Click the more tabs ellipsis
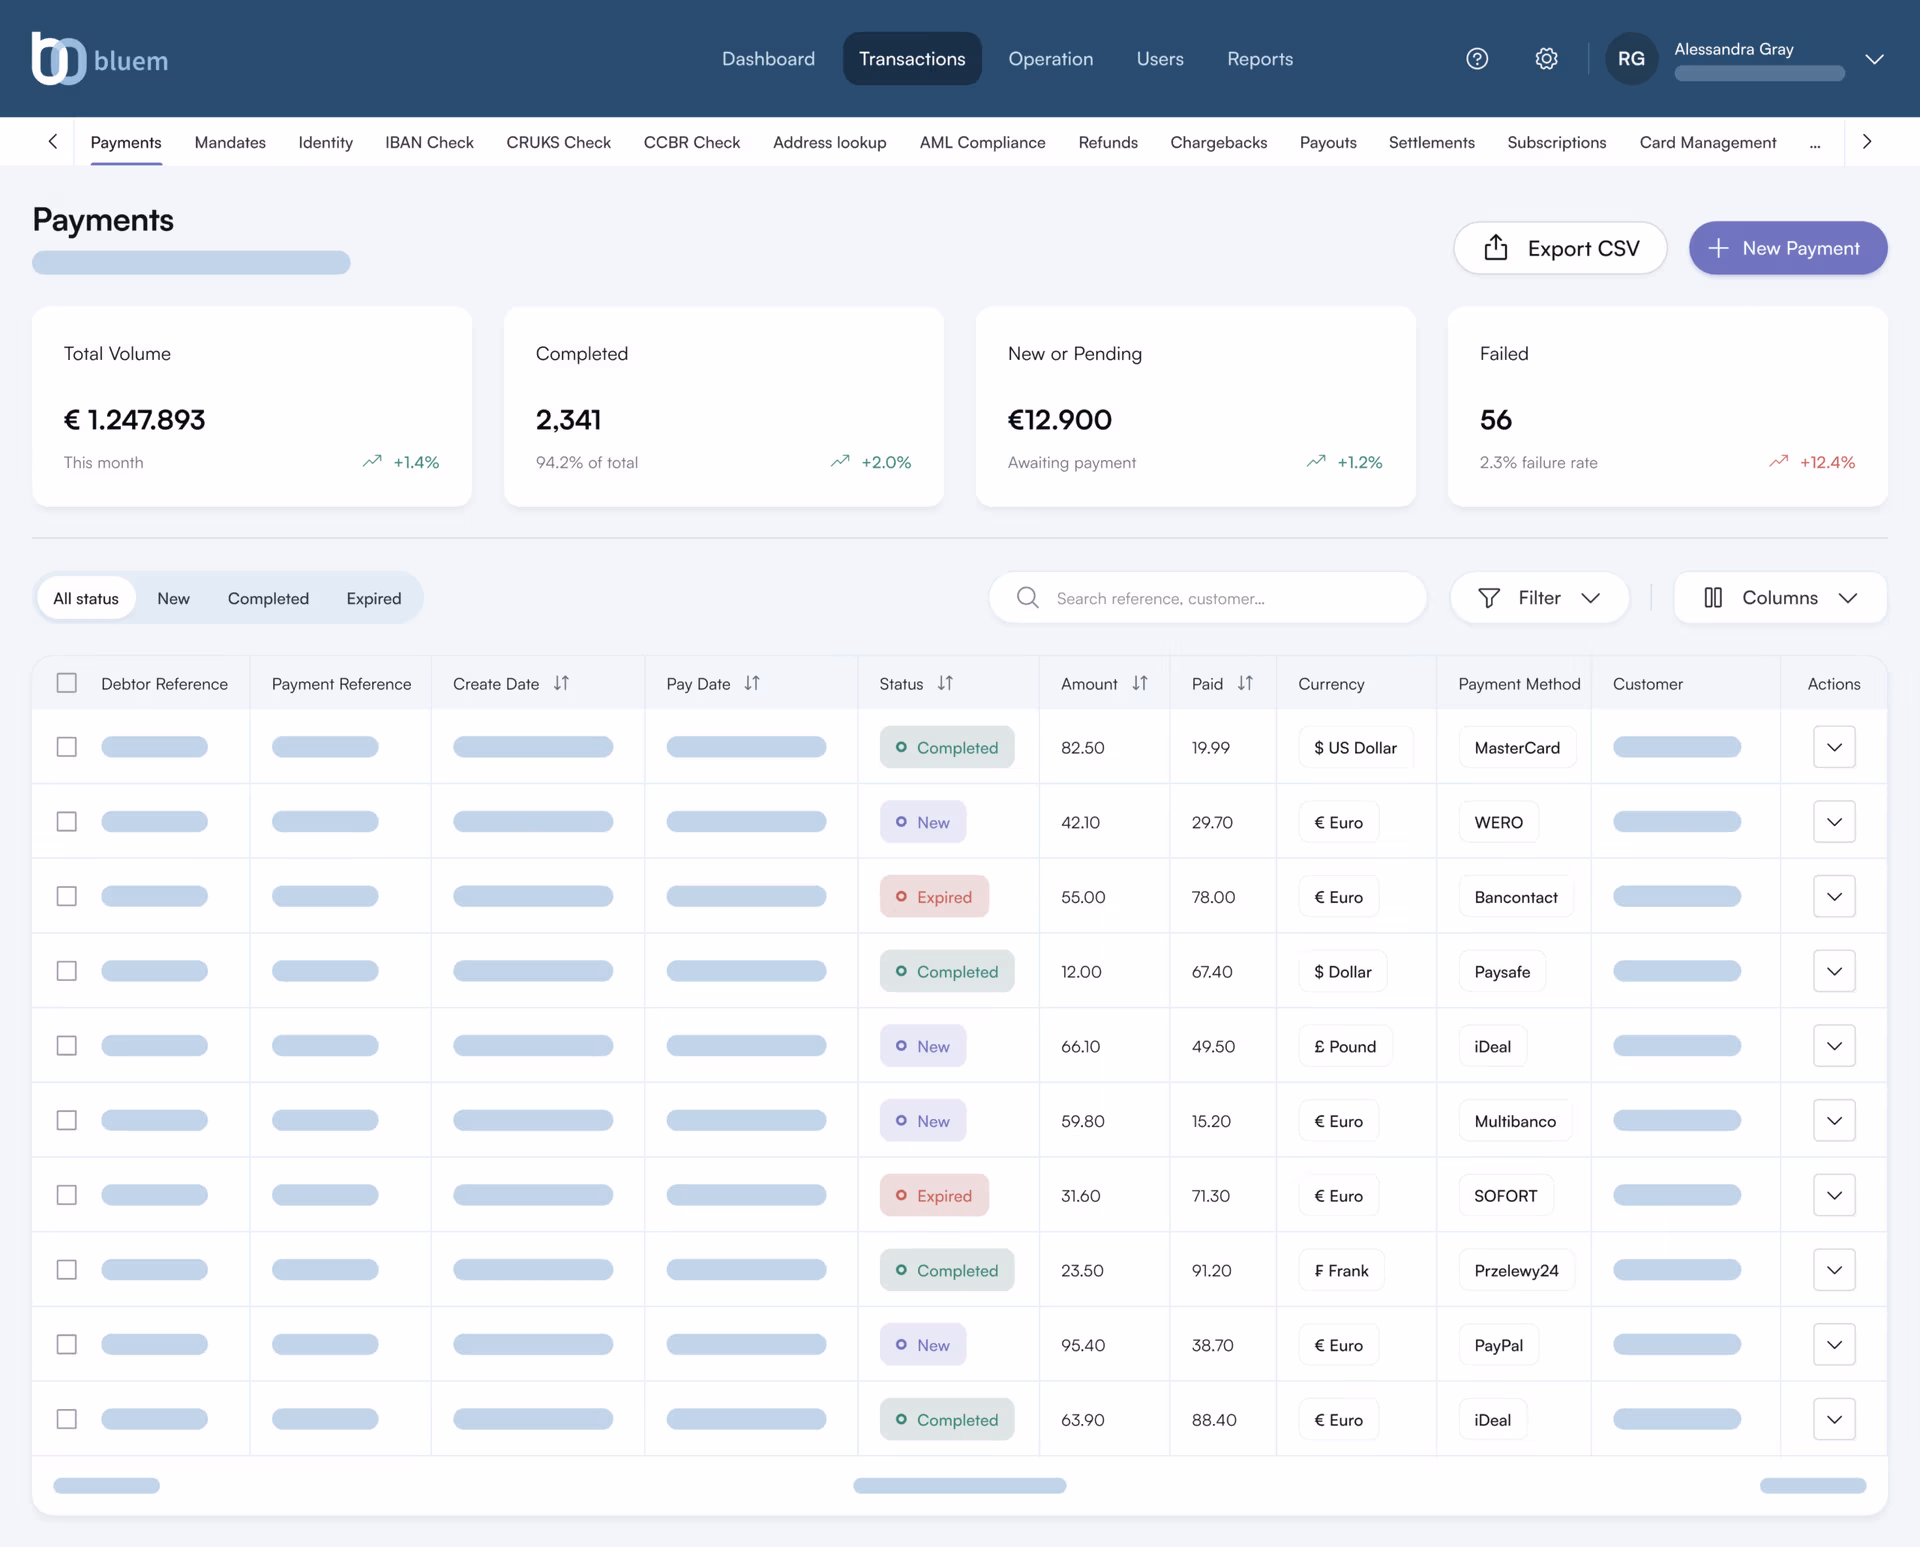 pos(1815,143)
